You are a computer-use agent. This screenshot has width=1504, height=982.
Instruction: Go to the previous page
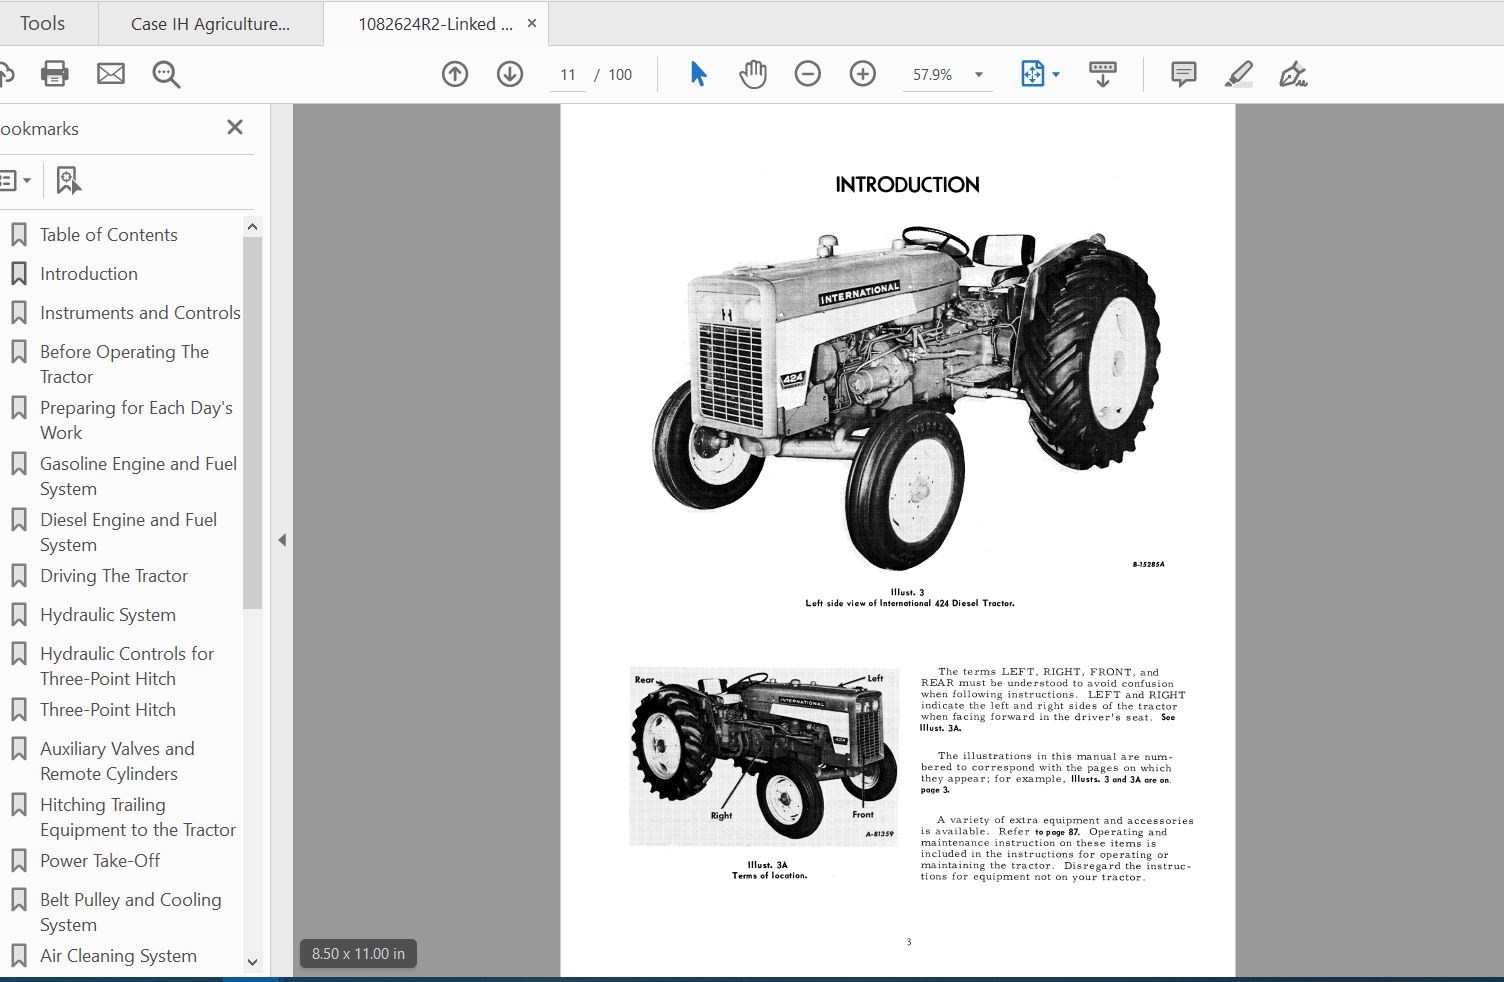coord(454,73)
